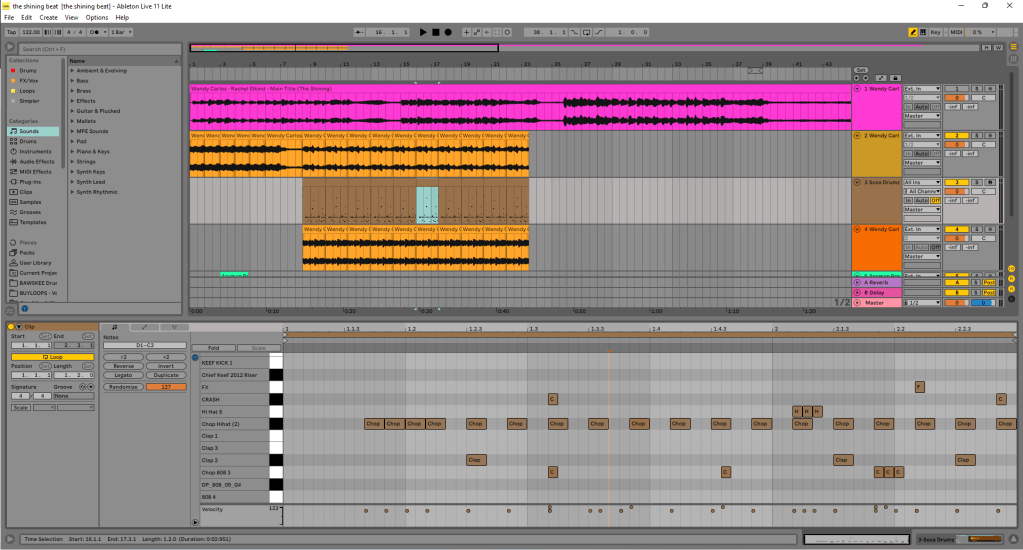
Task: Enable the Key mapping mode switch
Action: (x=934, y=32)
